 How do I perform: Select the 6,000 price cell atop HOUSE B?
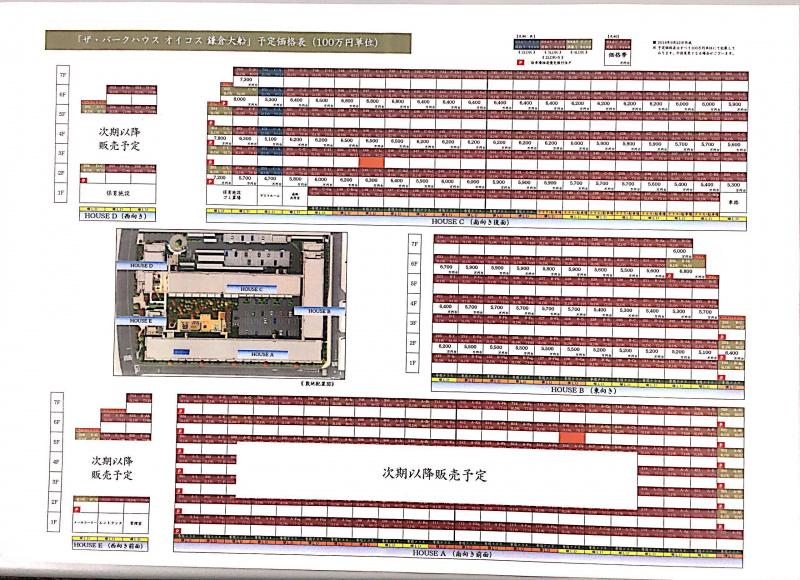pos(682,252)
